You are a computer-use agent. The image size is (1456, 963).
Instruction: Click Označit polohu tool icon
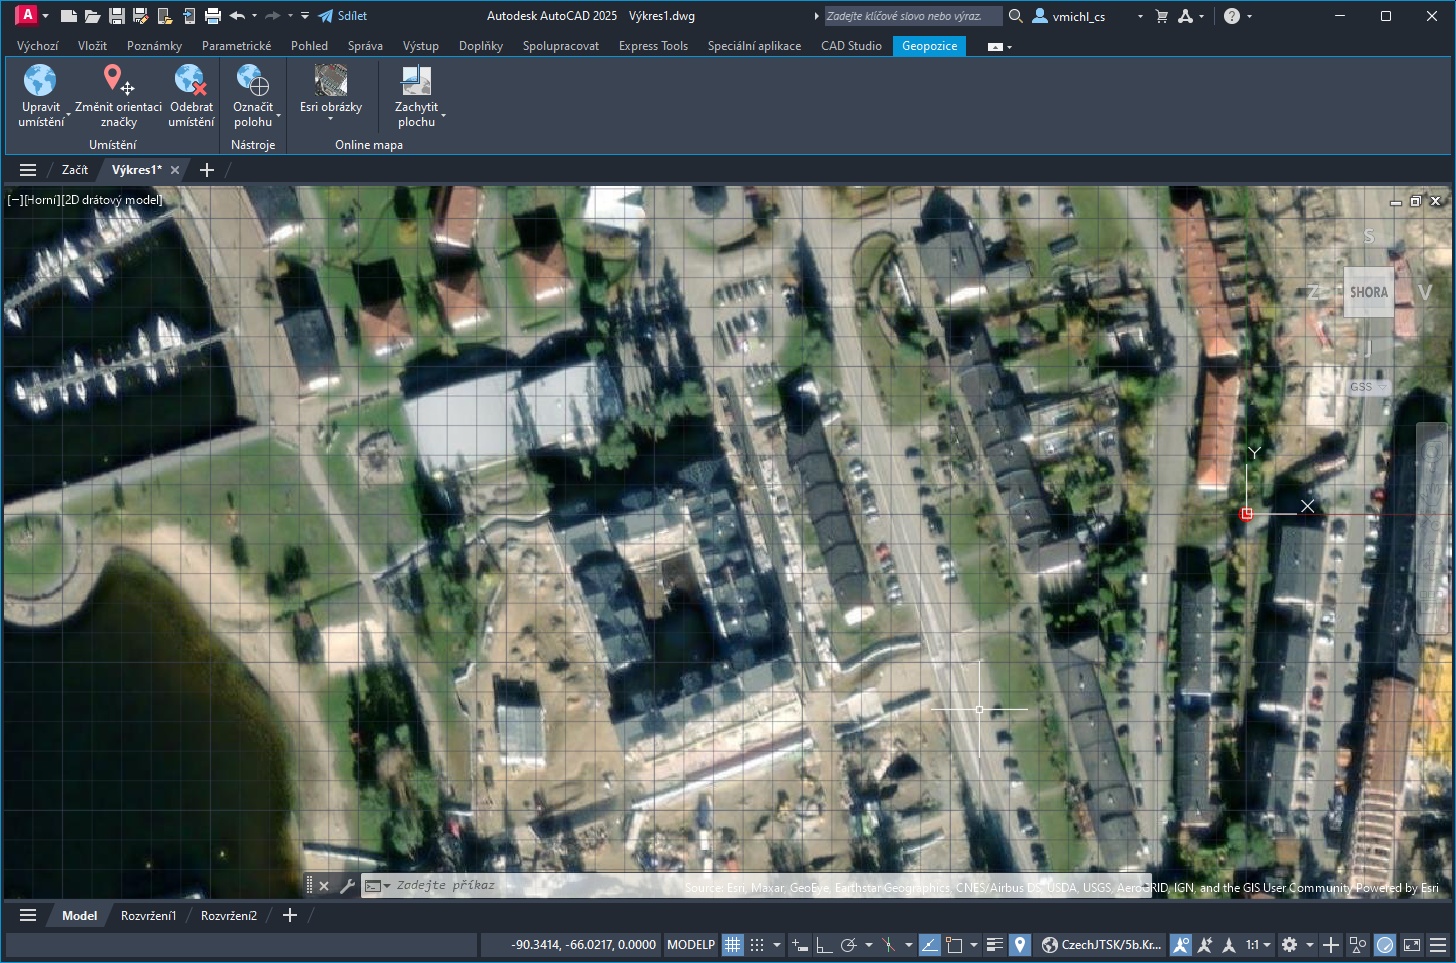(x=252, y=80)
